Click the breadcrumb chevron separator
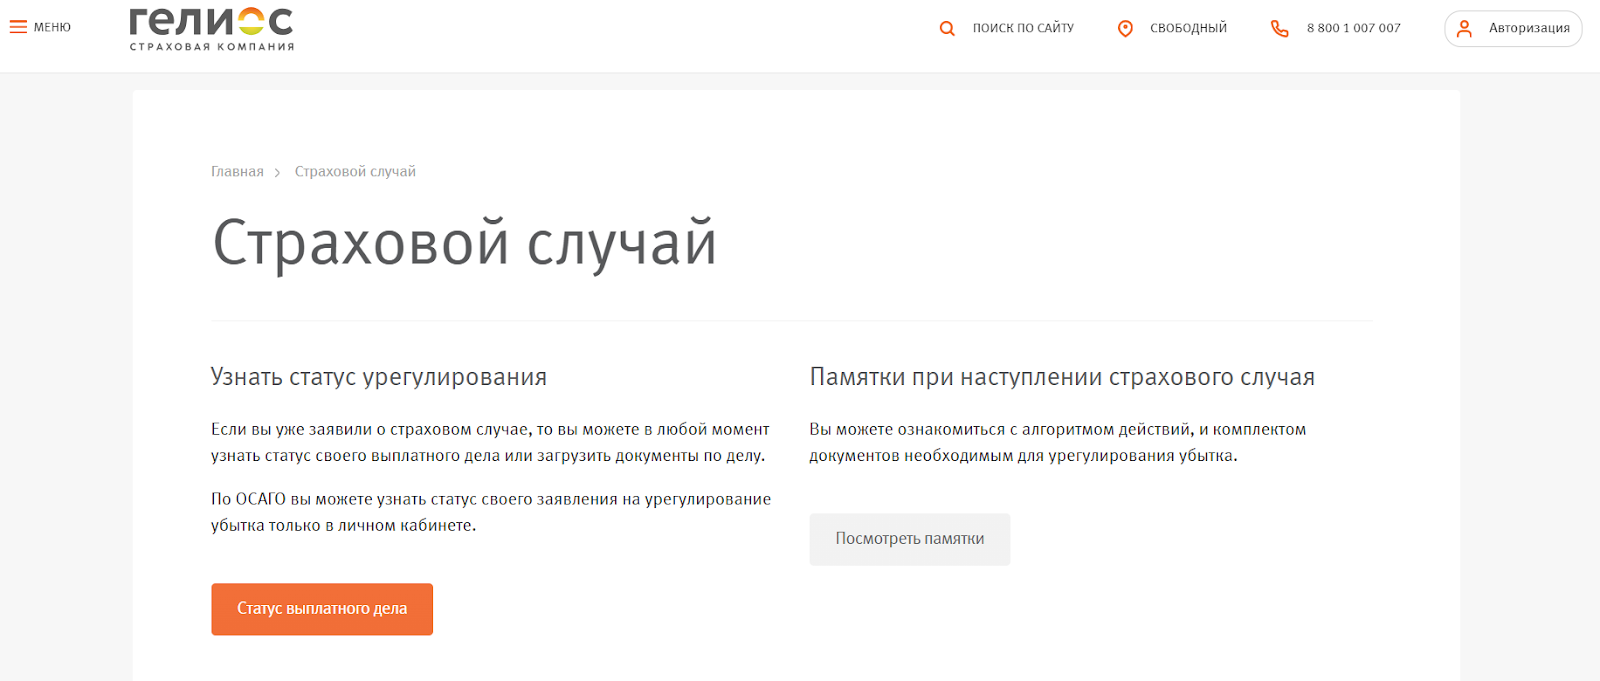The height and width of the screenshot is (681, 1600). [277, 173]
